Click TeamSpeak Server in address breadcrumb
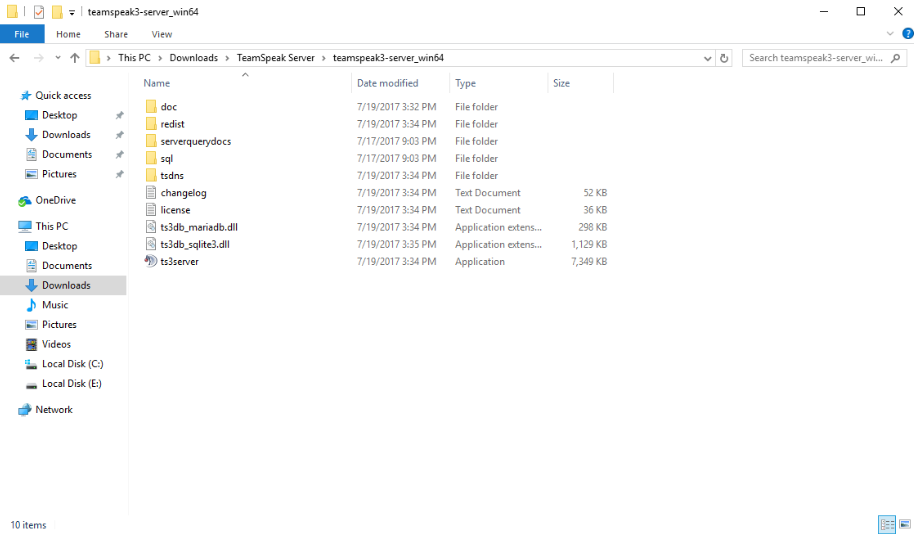The height and width of the screenshot is (534, 914). click(x=275, y=58)
